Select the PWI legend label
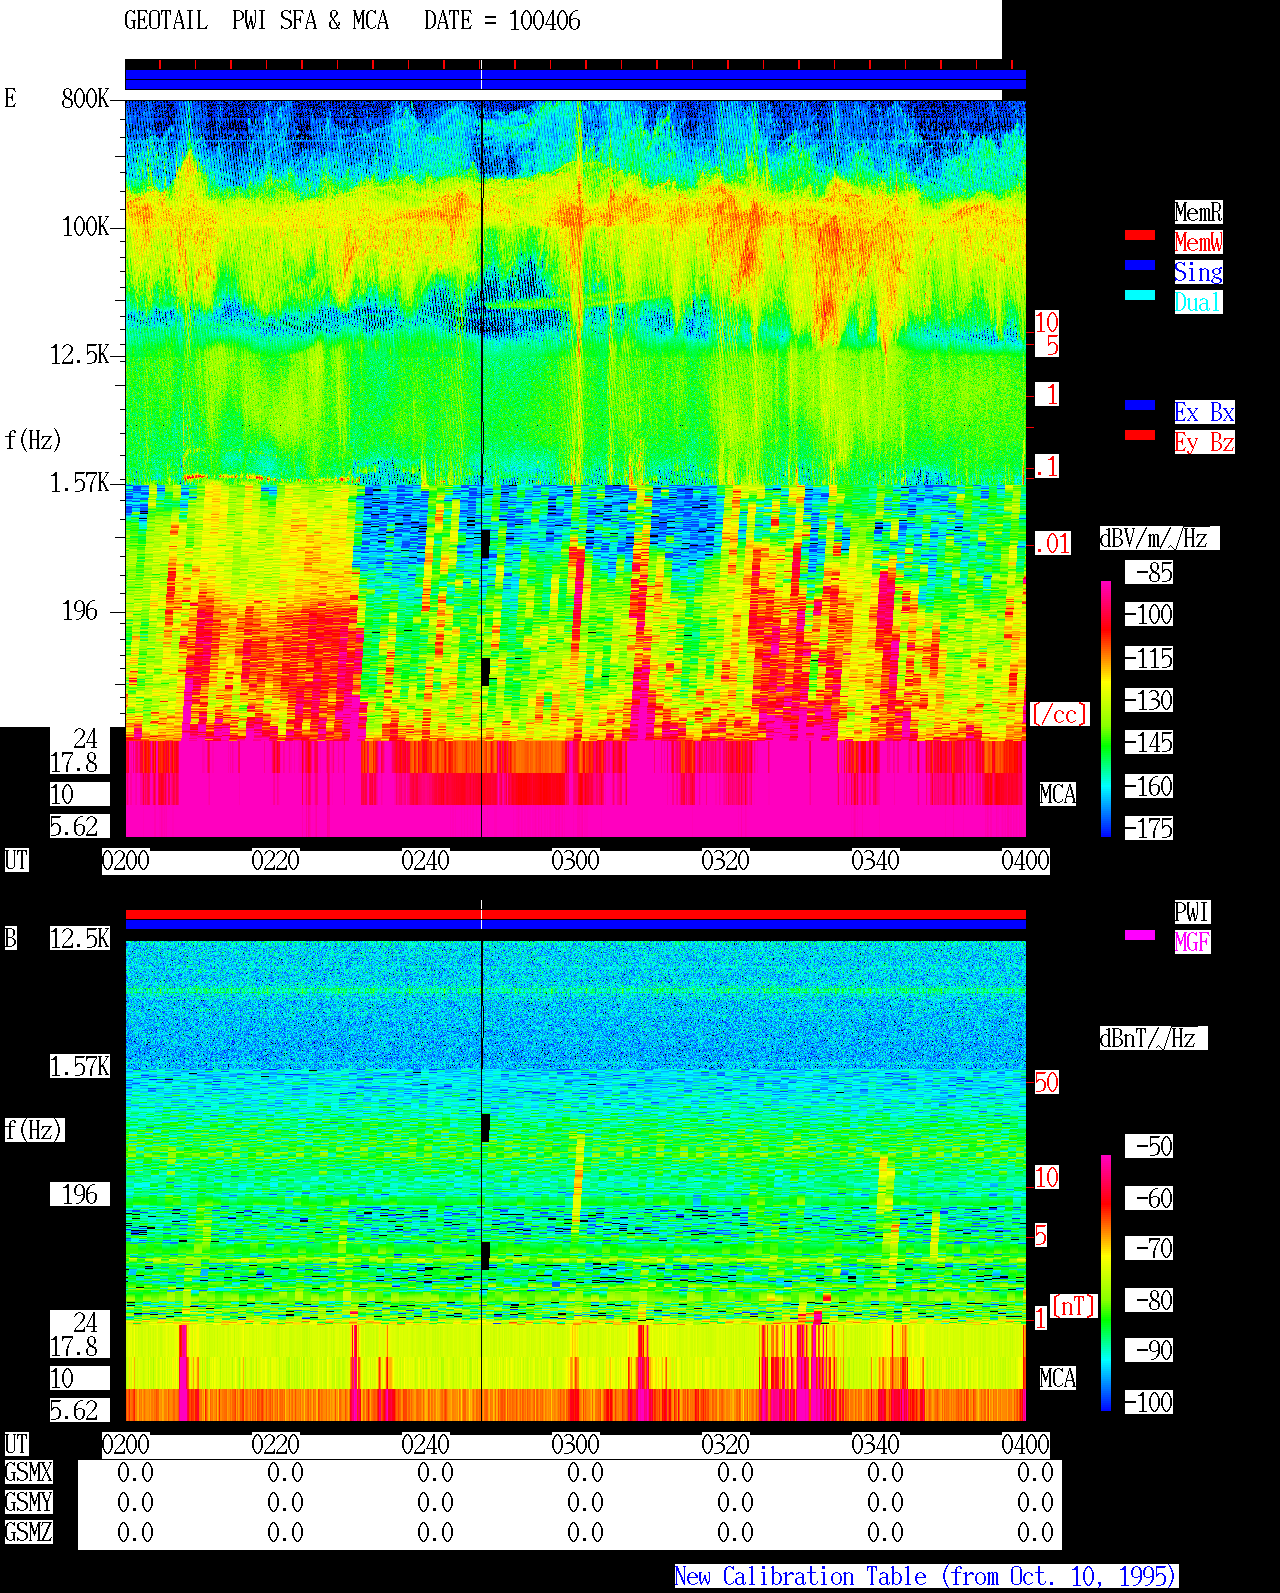 coord(1192,912)
